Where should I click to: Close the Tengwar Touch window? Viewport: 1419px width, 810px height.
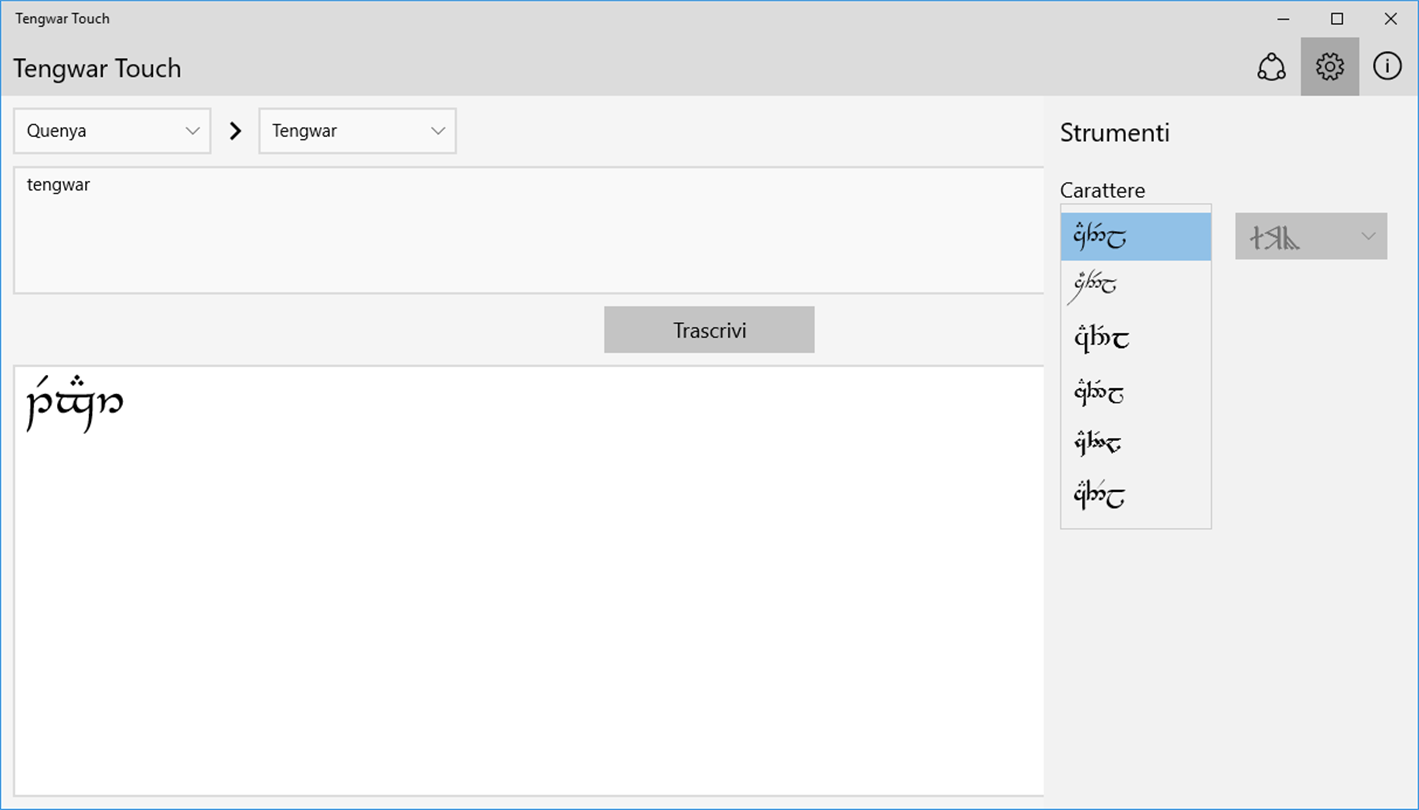coord(1390,19)
